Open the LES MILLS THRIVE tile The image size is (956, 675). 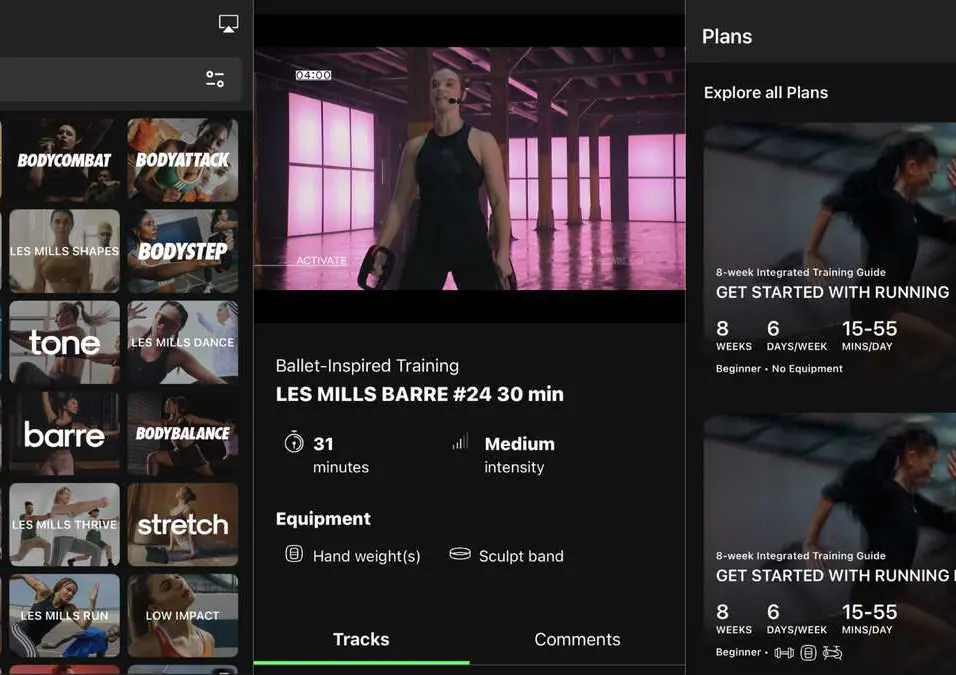pyautogui.click(x=64, y=524)
